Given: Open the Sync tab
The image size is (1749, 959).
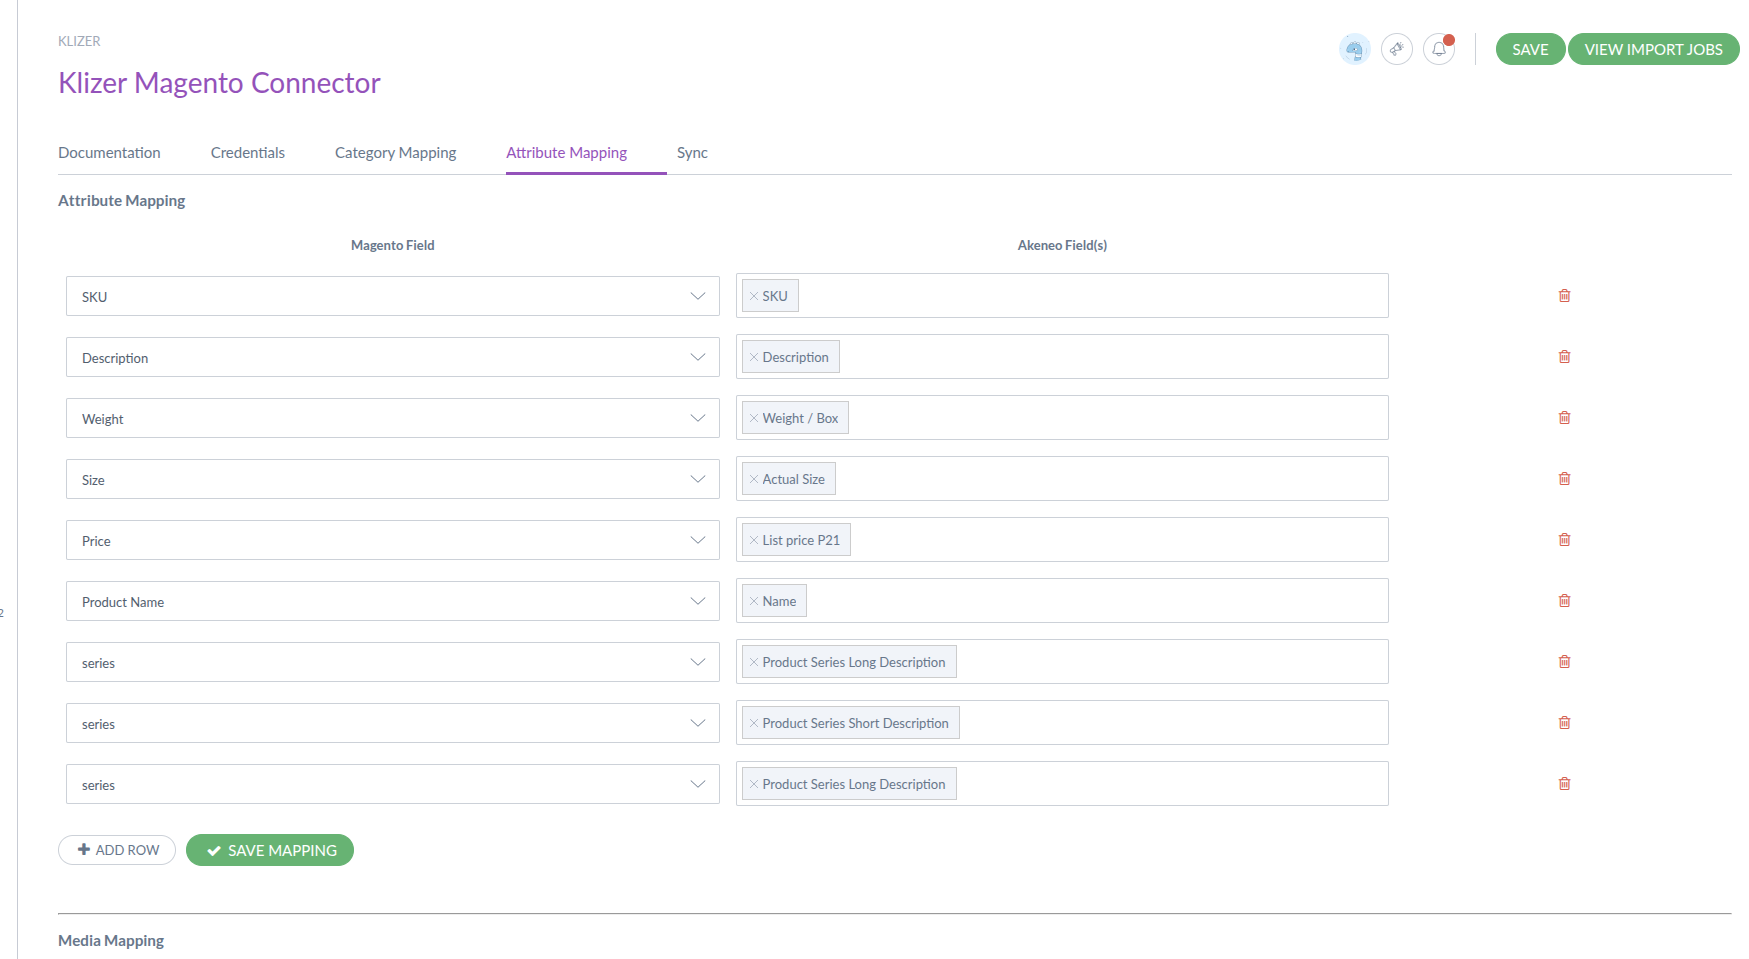Looking at the screenshot, I should [691, 153].
